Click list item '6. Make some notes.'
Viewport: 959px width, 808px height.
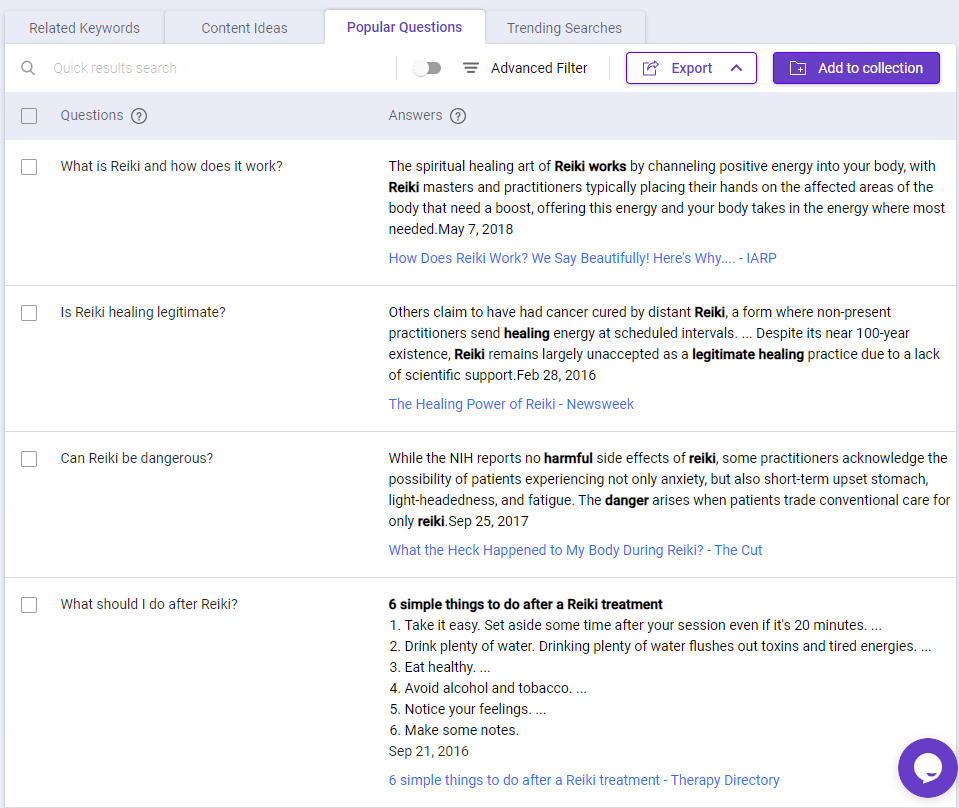point(454,730)
